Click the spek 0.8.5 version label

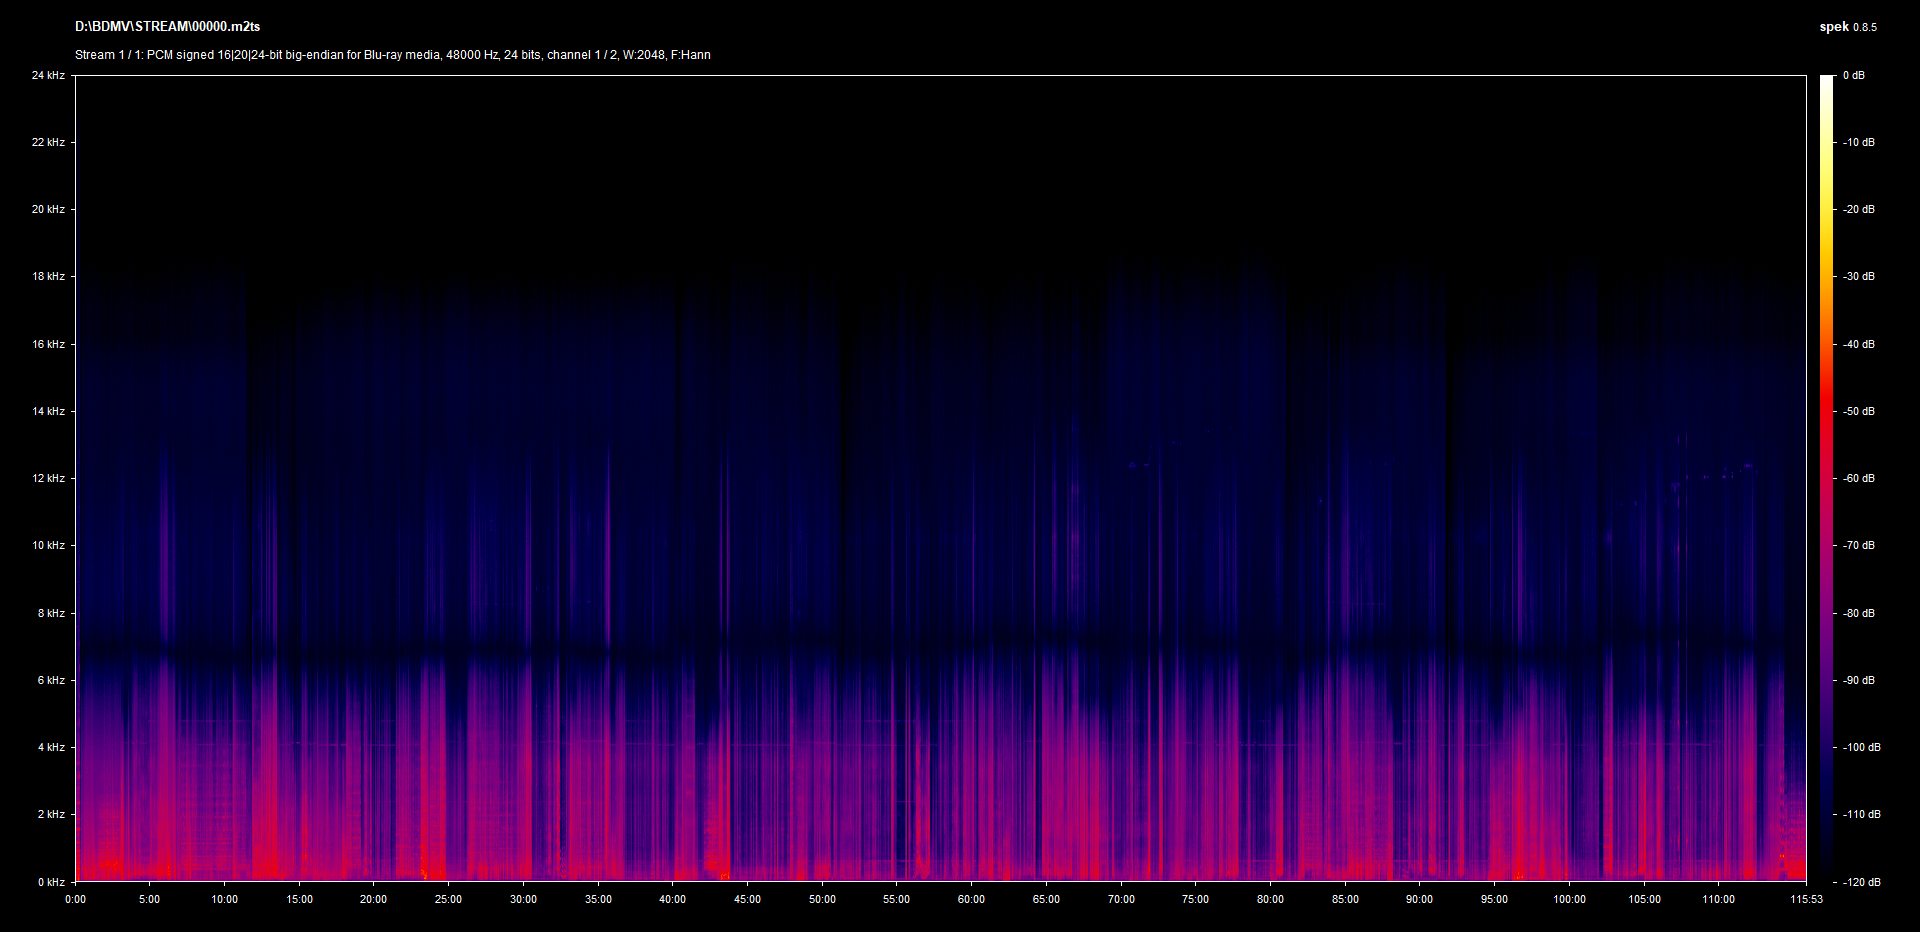(x=1847, y=27)
